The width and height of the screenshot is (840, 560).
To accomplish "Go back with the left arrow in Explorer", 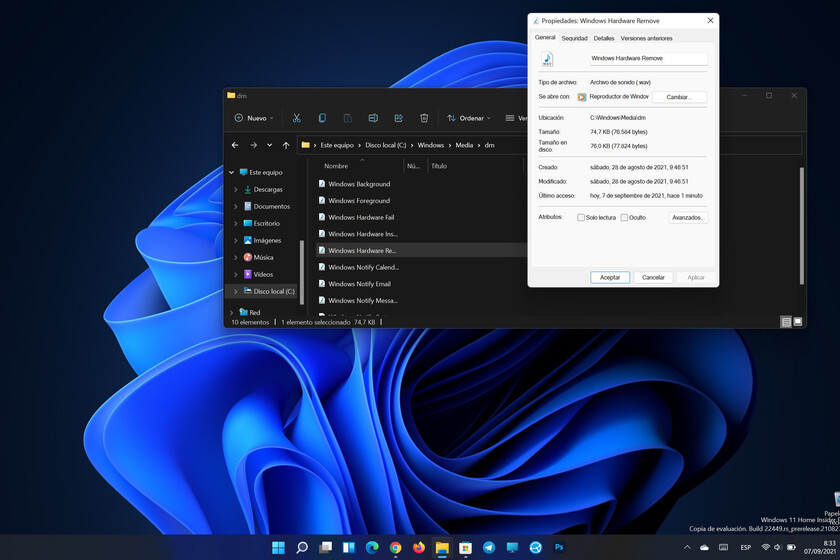I will tap(235, 145).
